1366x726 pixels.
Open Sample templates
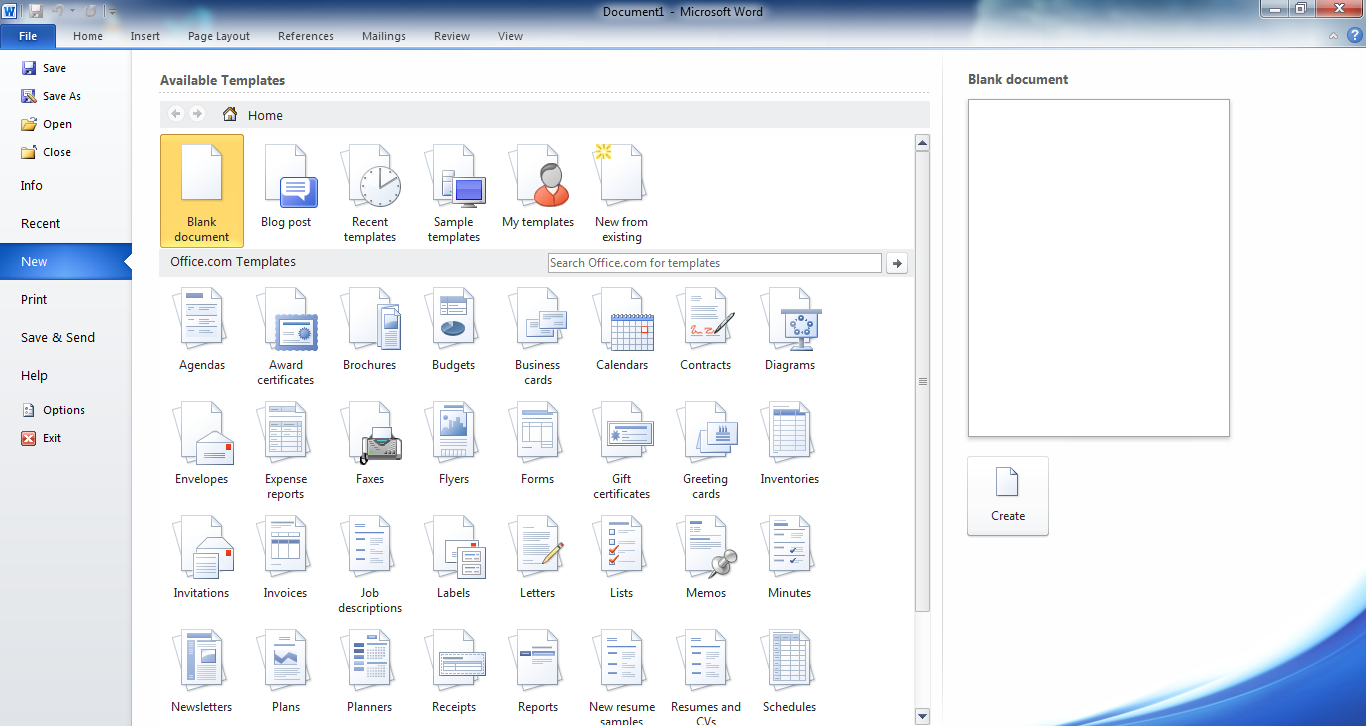tap(454, 192)
